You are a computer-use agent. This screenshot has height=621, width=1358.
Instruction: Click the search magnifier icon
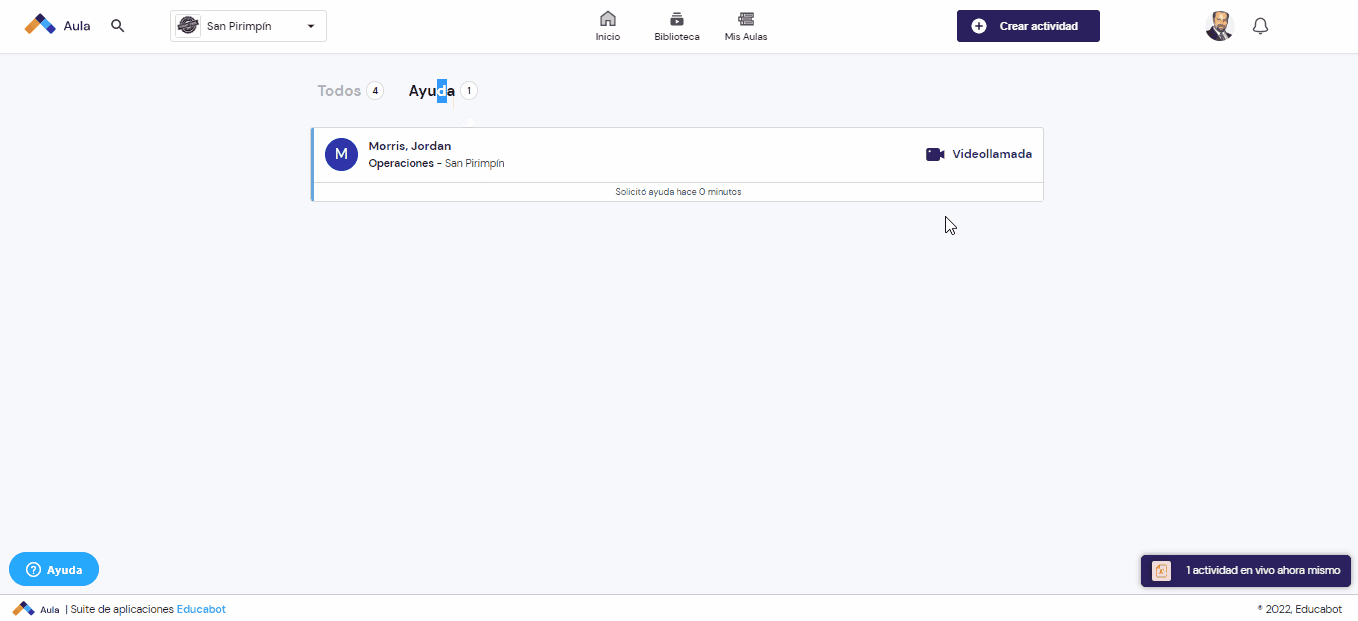click(x=118, y=26)
